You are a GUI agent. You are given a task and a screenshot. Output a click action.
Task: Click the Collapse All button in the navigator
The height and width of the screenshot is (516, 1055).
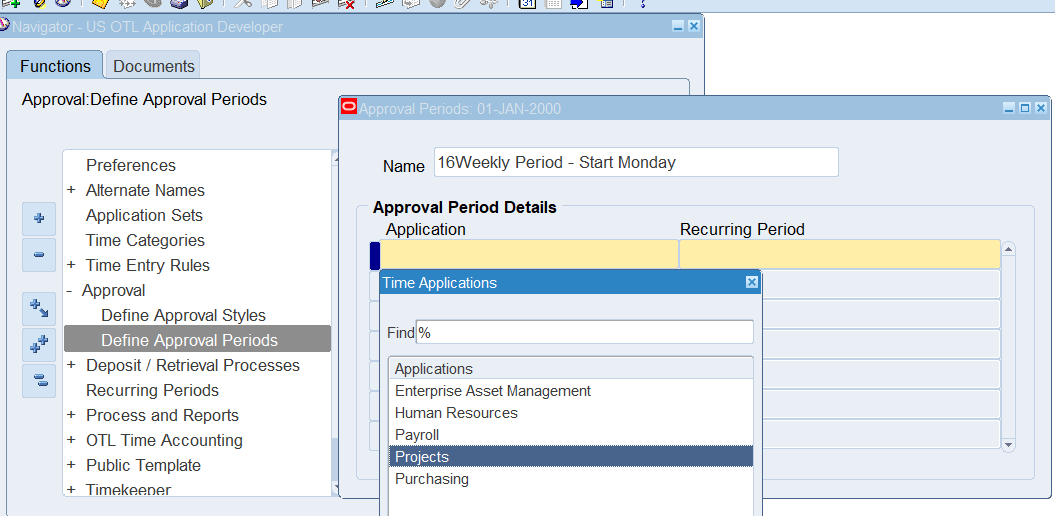(39, 380)
